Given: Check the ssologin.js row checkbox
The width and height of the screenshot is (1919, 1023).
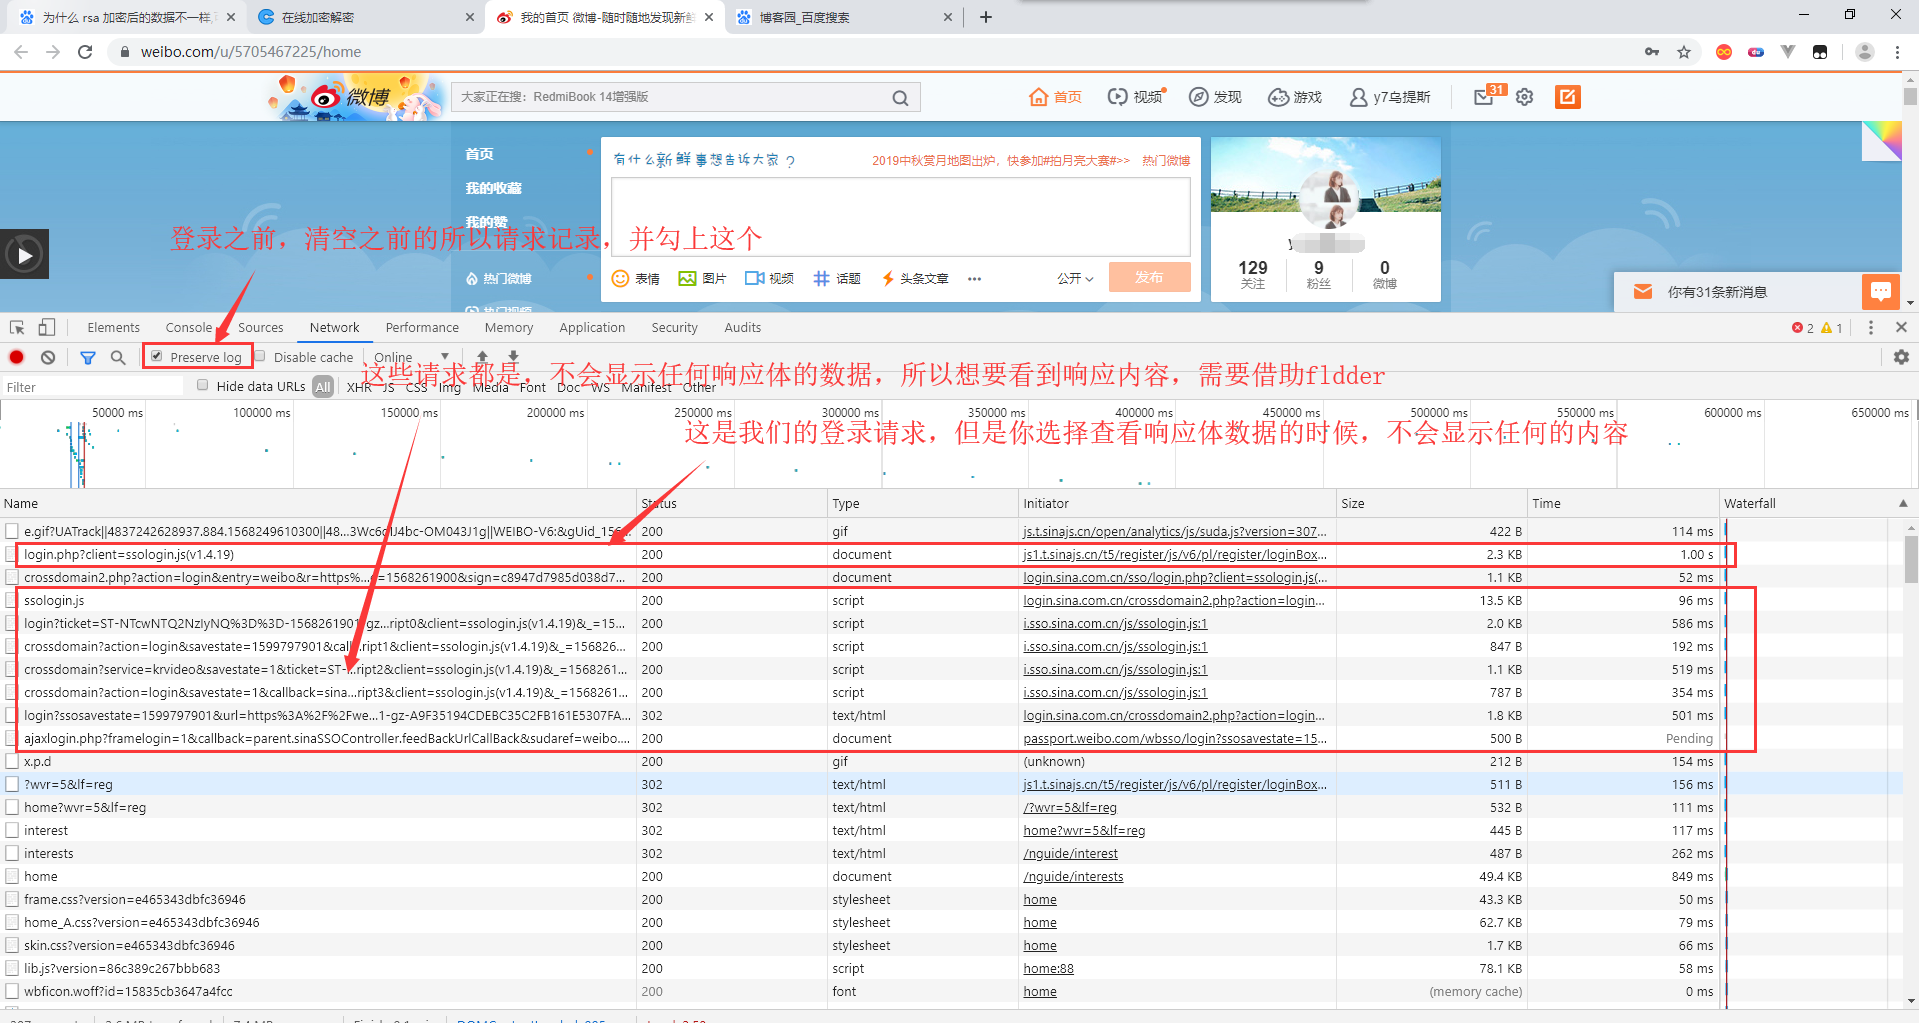Looking at the screenshot, I should pos(12,600).
